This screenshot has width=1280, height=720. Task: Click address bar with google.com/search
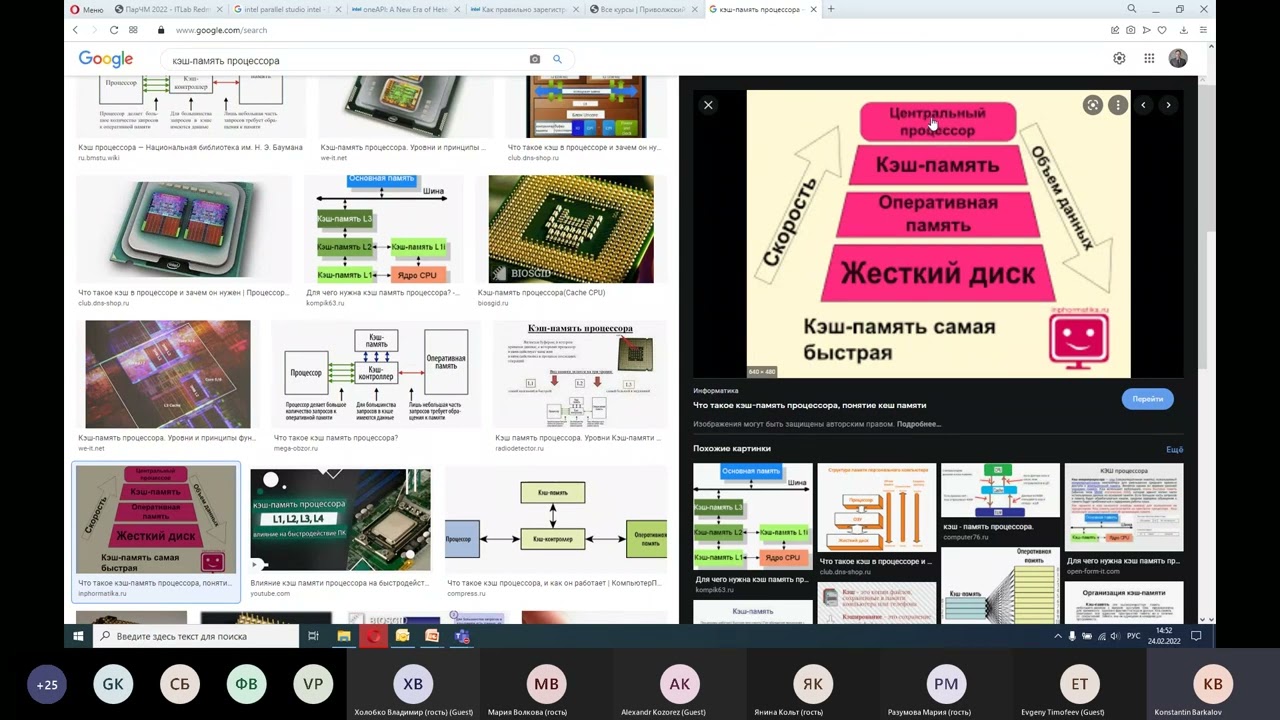click(x=222, y=30)
